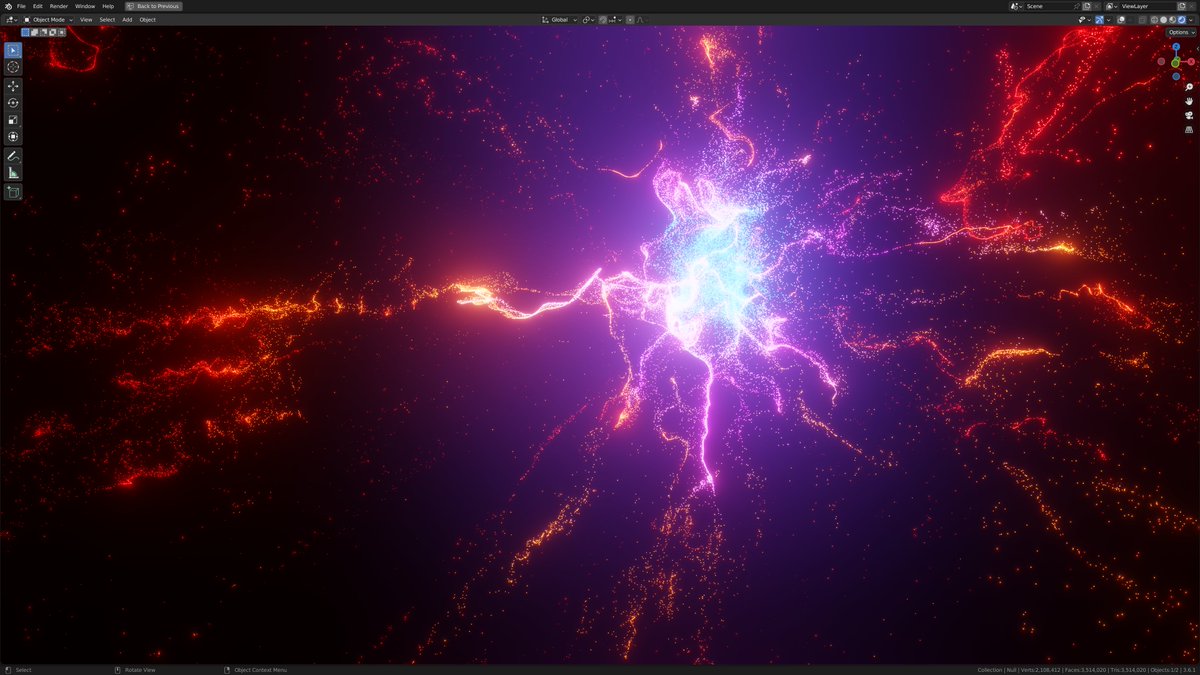Screen dimensions: 1200x675
Task: Select the Select Box tool
Action: 13,50
